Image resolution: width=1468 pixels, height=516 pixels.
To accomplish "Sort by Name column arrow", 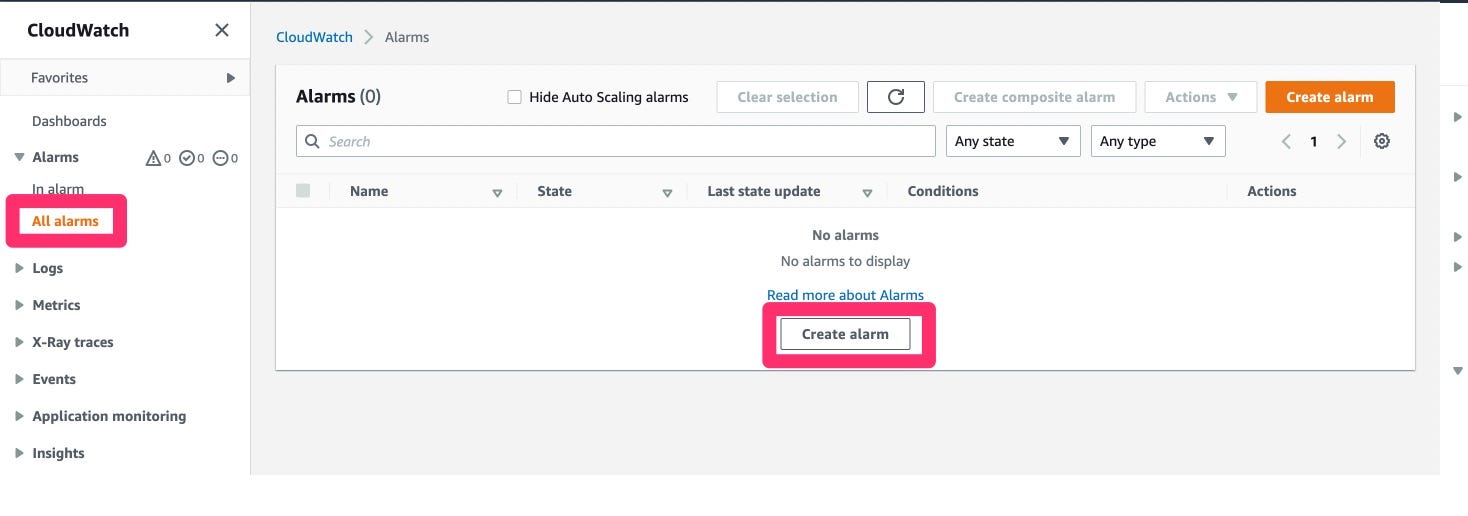I will [x=497, y=193].
